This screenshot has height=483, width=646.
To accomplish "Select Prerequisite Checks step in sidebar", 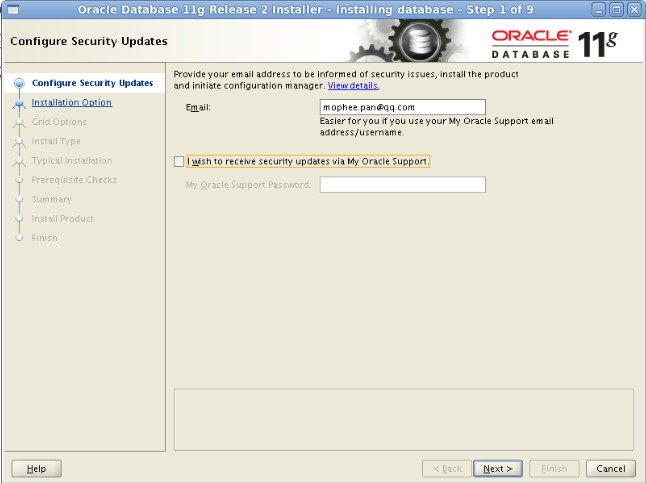I will click(x=74, y=180).
